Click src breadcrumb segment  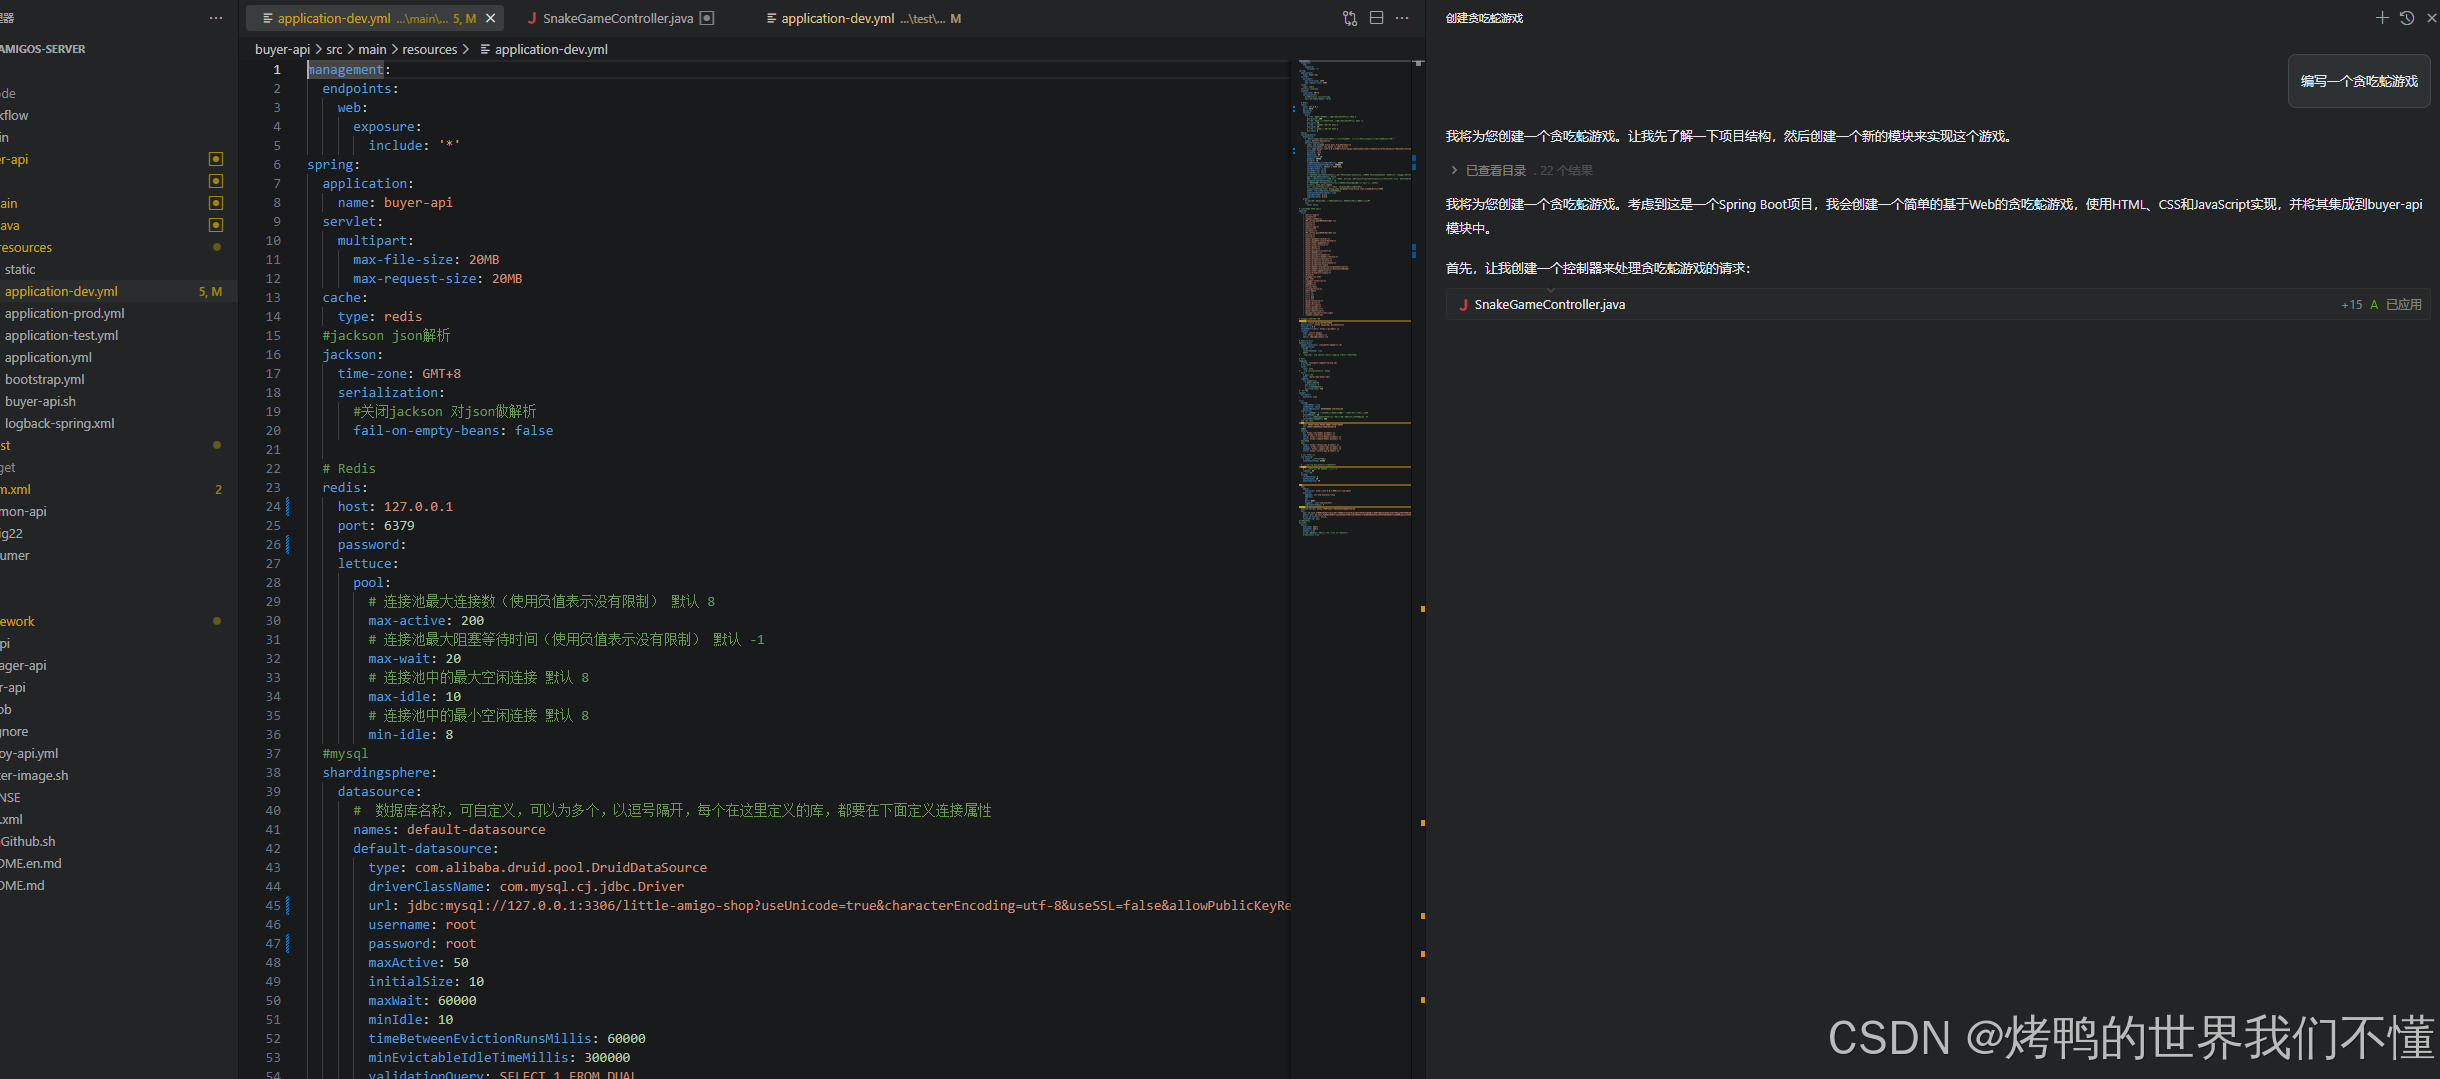click(334, 49)
